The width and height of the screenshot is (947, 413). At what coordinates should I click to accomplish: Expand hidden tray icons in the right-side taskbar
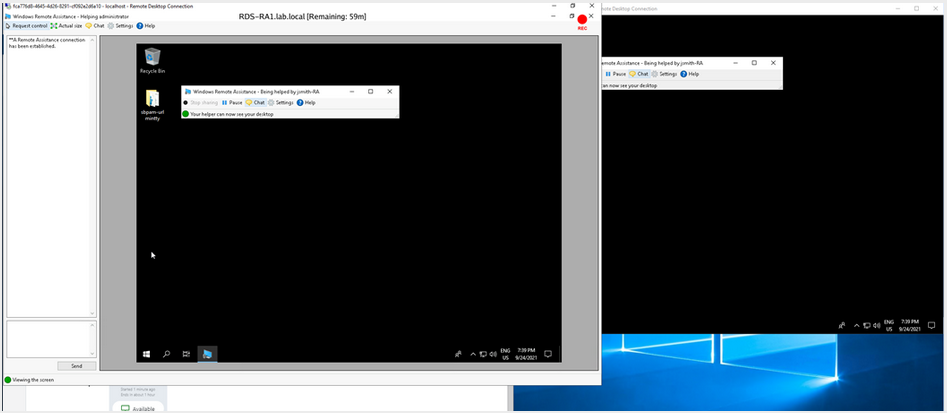pyautogui.click(x=856, y=326)
